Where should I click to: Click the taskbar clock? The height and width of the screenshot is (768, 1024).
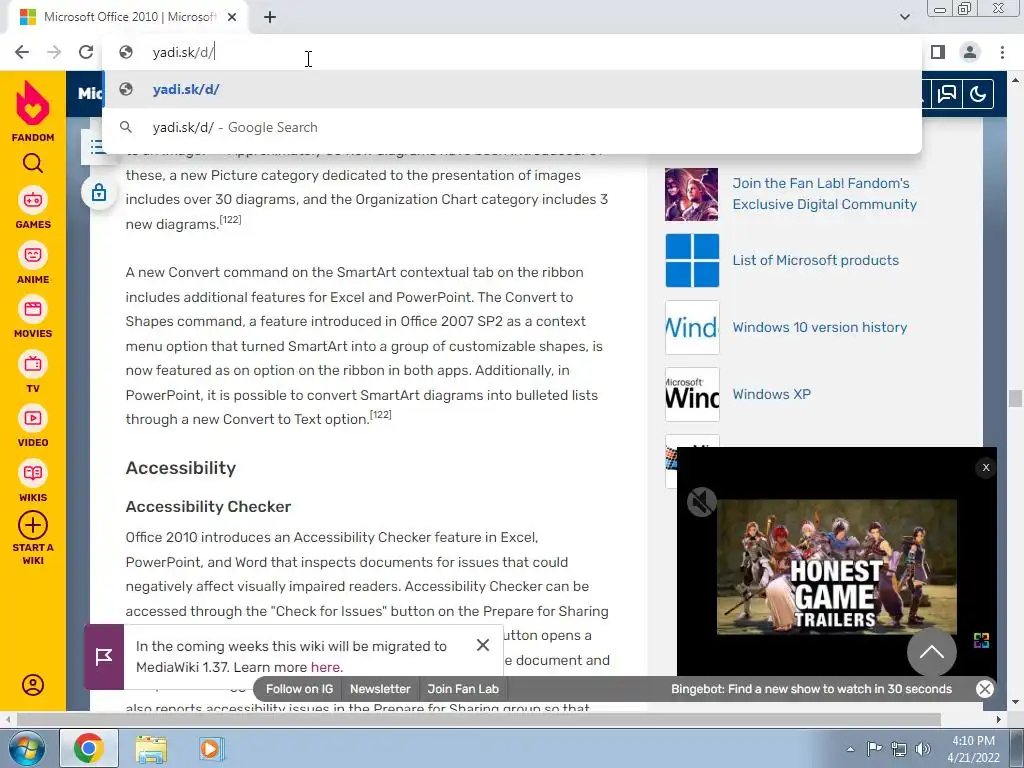click(973, 749)
